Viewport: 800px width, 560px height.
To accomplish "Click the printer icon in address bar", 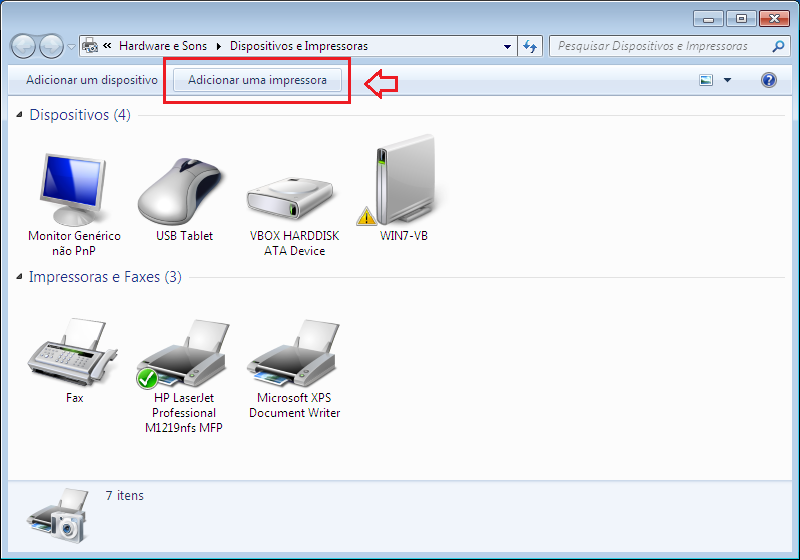I will click(x=90, y=46).
